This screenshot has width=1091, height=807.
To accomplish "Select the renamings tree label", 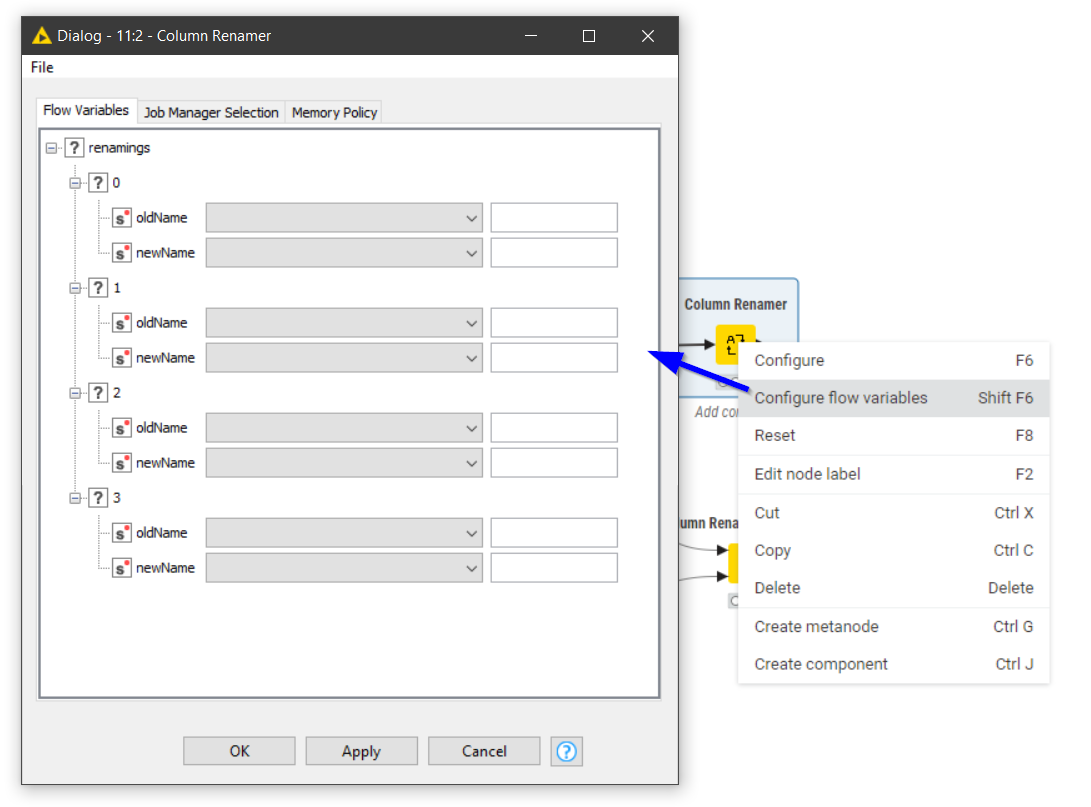I will click(119, 148).
